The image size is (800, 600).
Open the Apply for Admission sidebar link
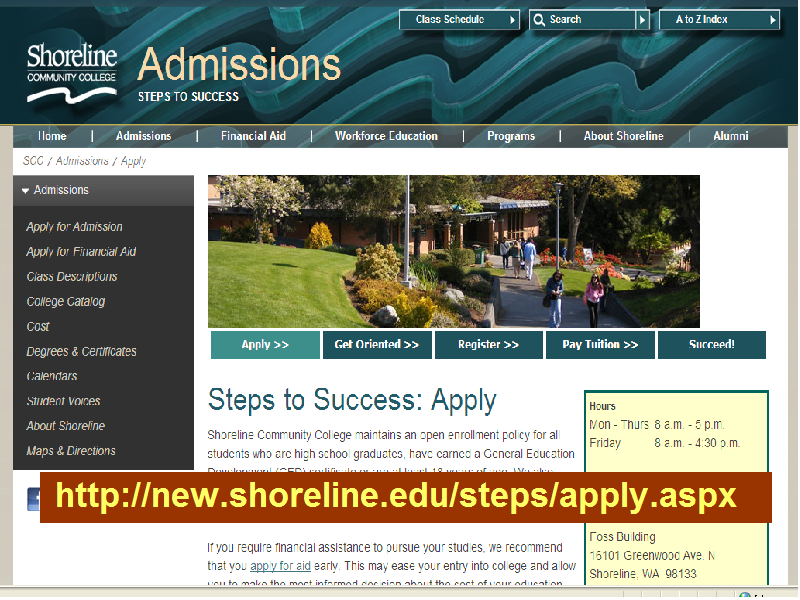[74, 227]
